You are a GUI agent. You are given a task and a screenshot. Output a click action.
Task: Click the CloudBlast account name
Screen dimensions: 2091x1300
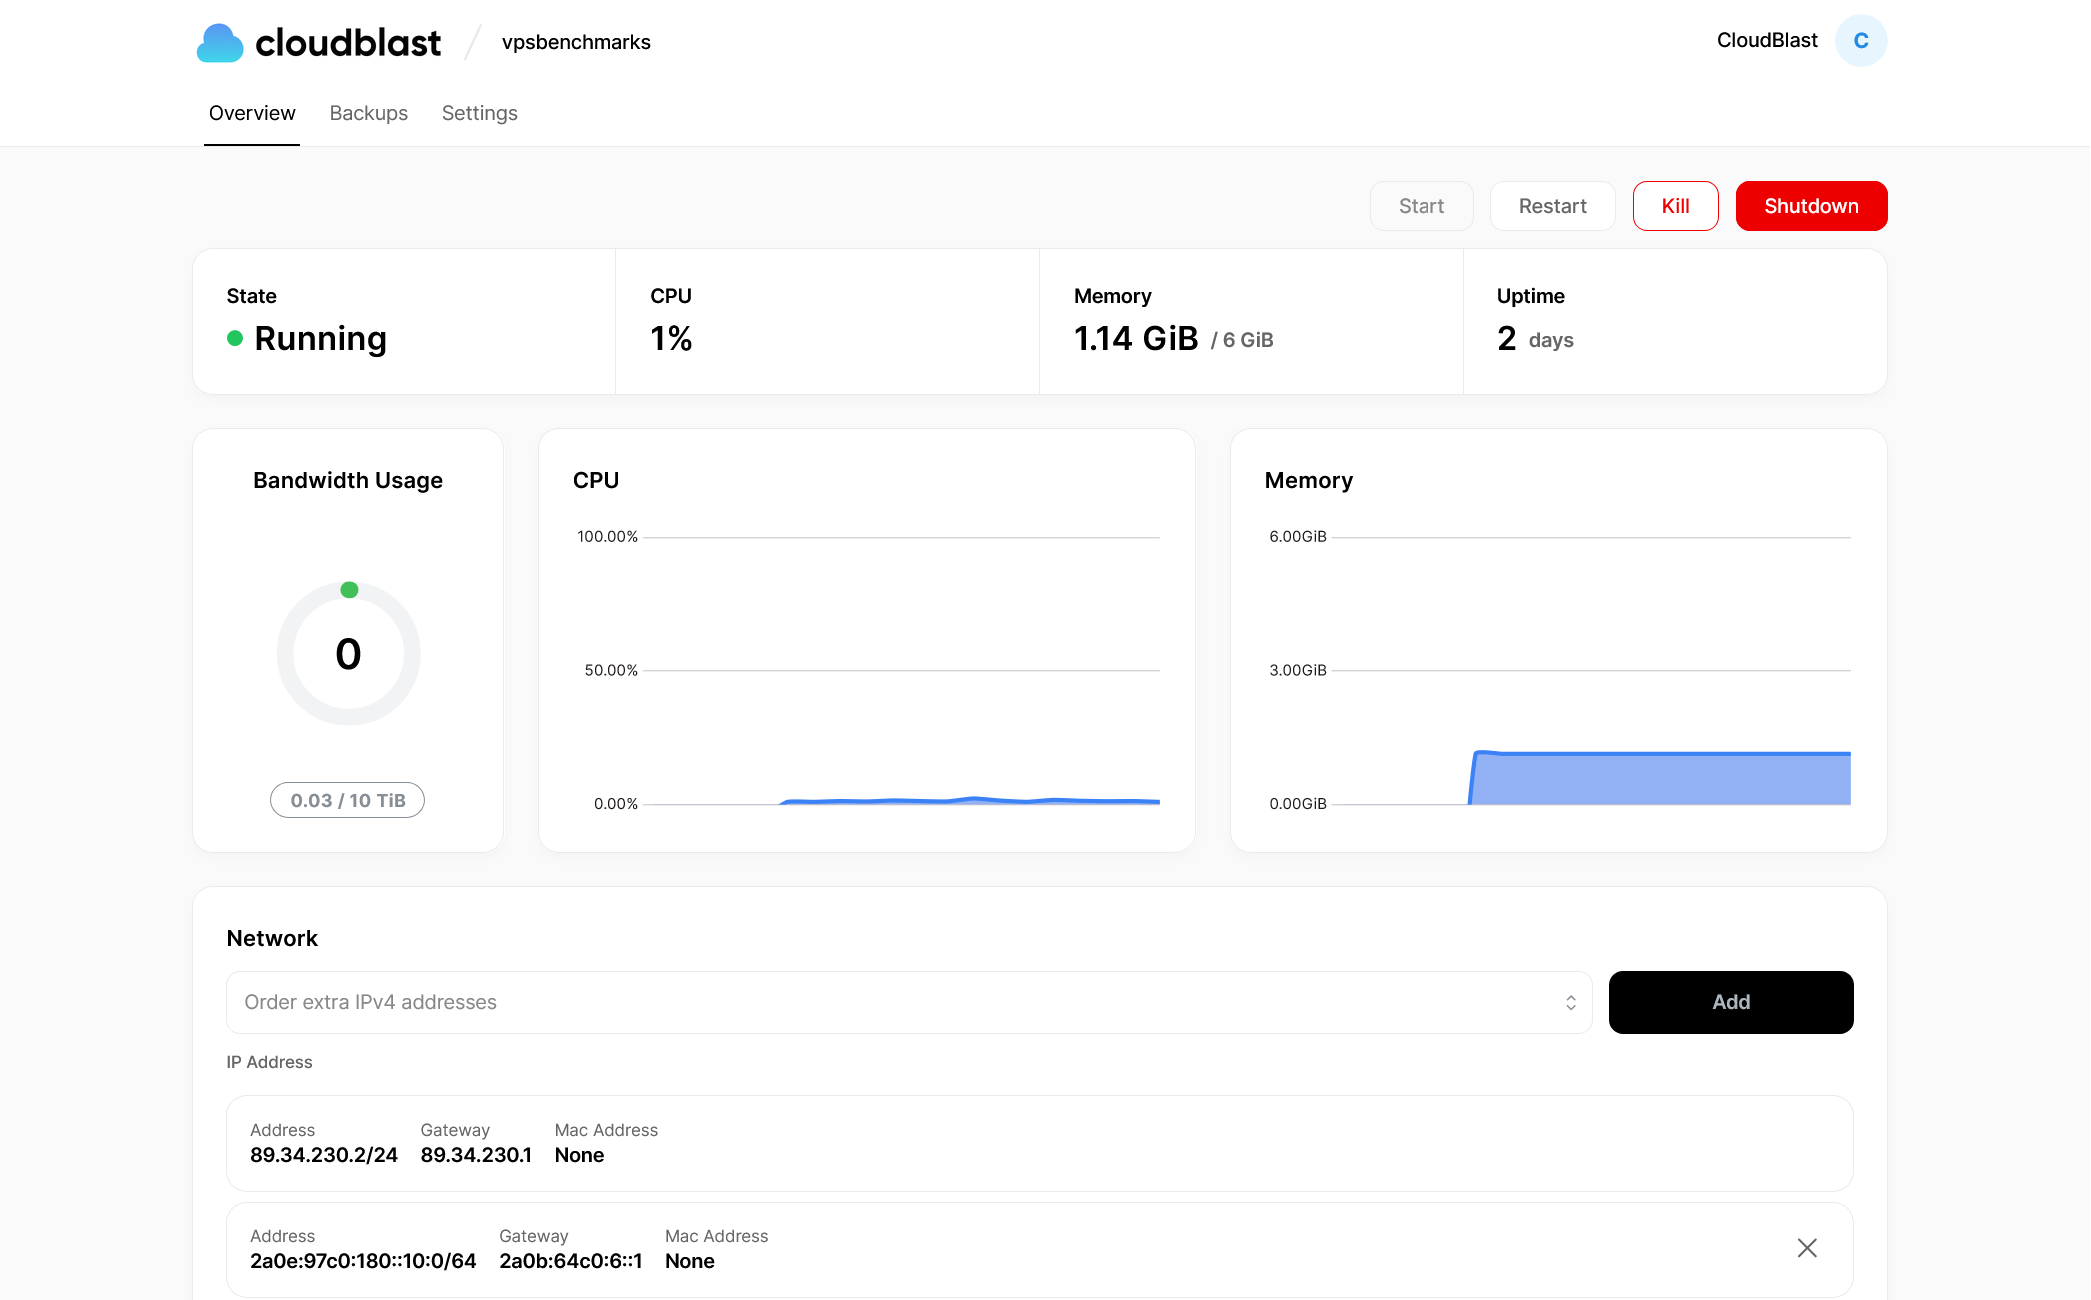pos(1766,41)
